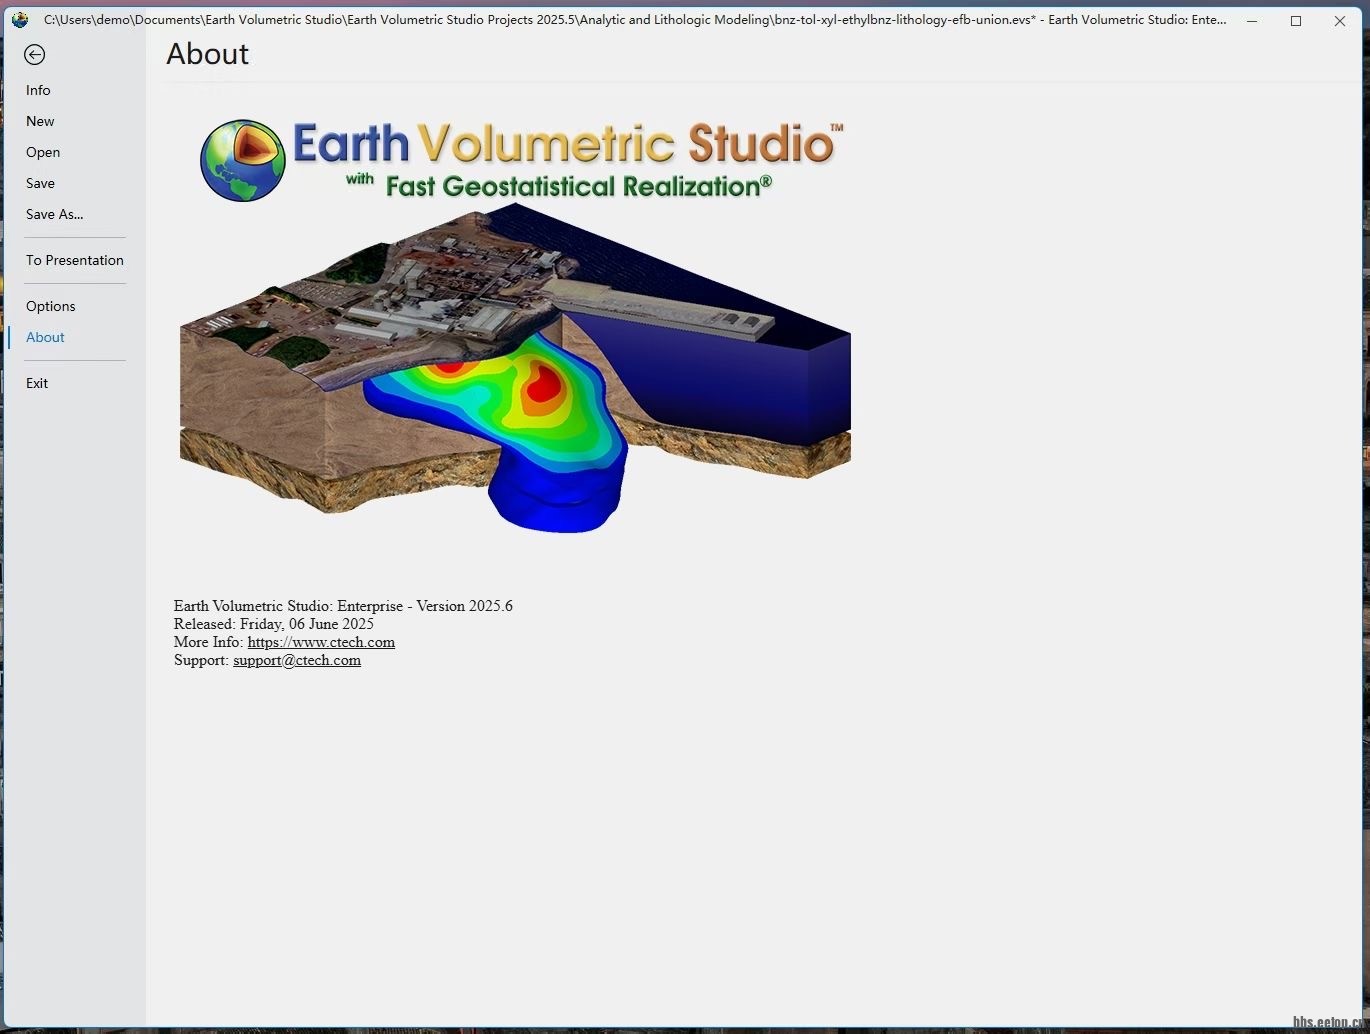The width and height of the screenshot is (1370, 1034).
Task: Choose Open from the backstage menu
Action: click(x=43, y=152)
